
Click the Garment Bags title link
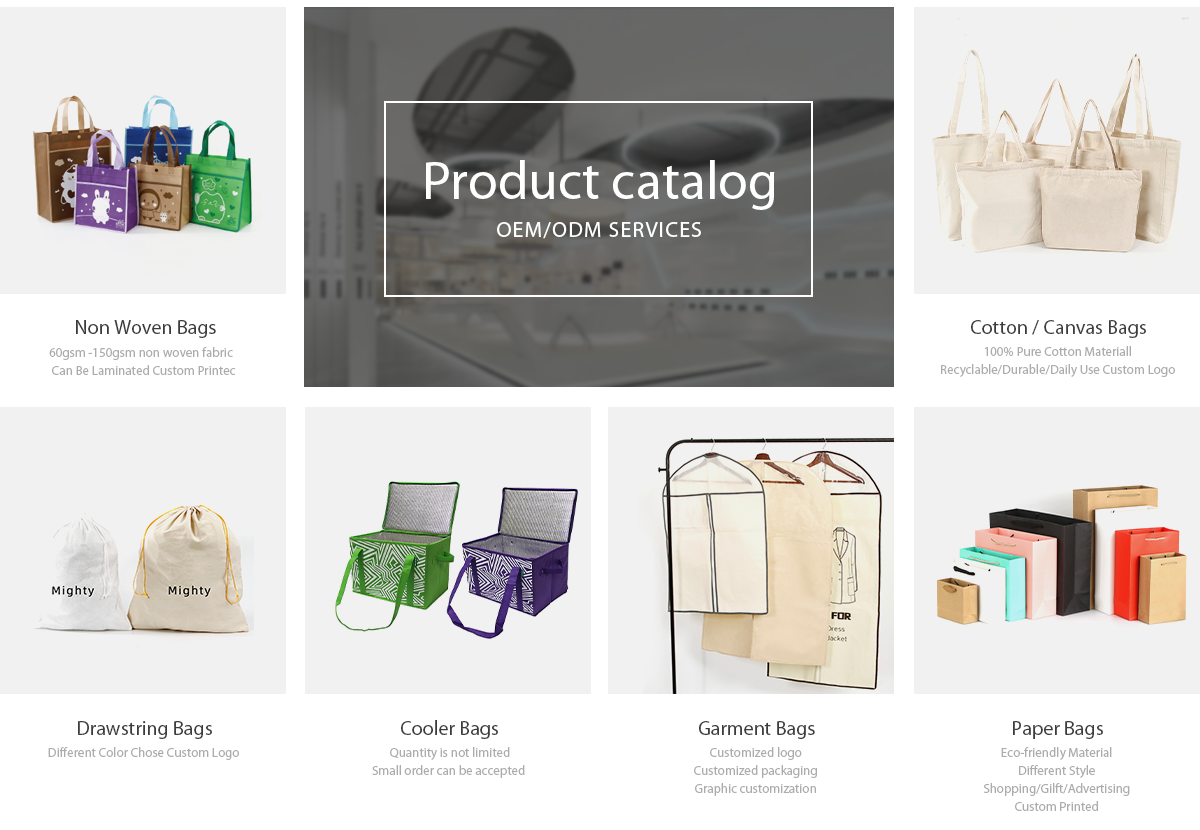757,728
